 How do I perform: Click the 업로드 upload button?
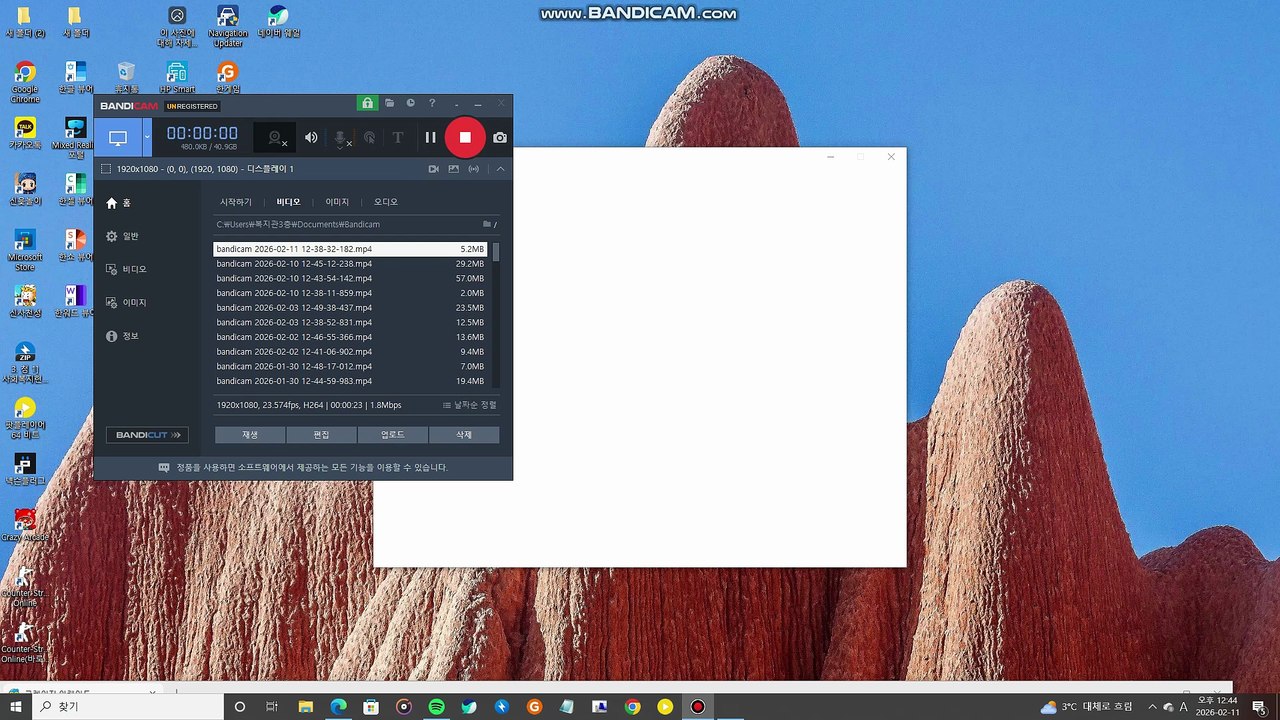393,435
